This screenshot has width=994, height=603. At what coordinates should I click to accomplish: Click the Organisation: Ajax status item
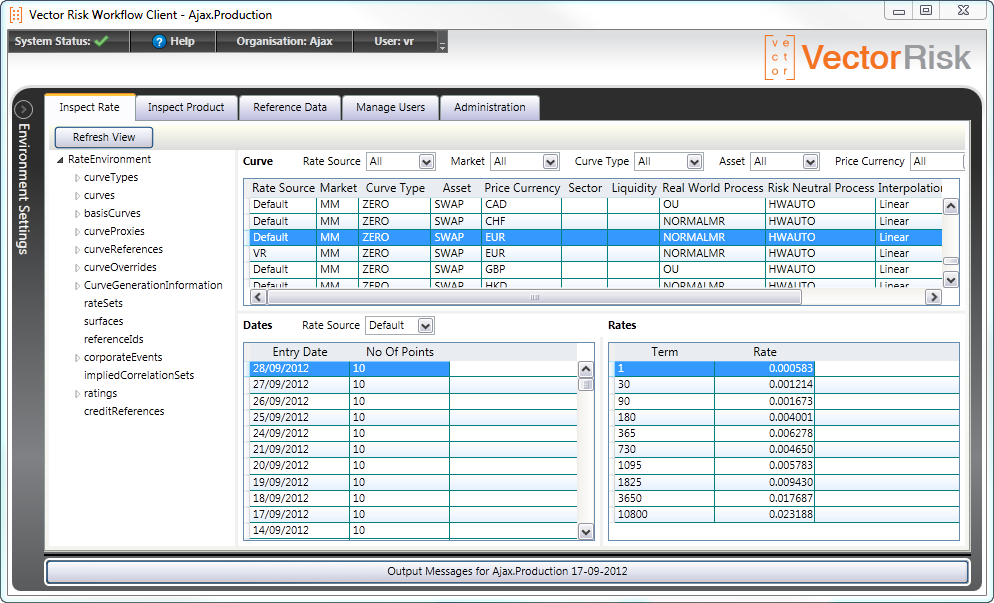click(285, 41)
